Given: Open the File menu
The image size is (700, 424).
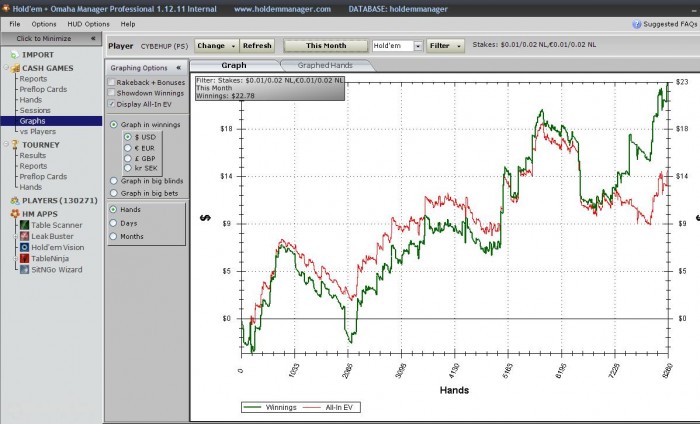Looking at the screenshot, I should pos(15,24).
